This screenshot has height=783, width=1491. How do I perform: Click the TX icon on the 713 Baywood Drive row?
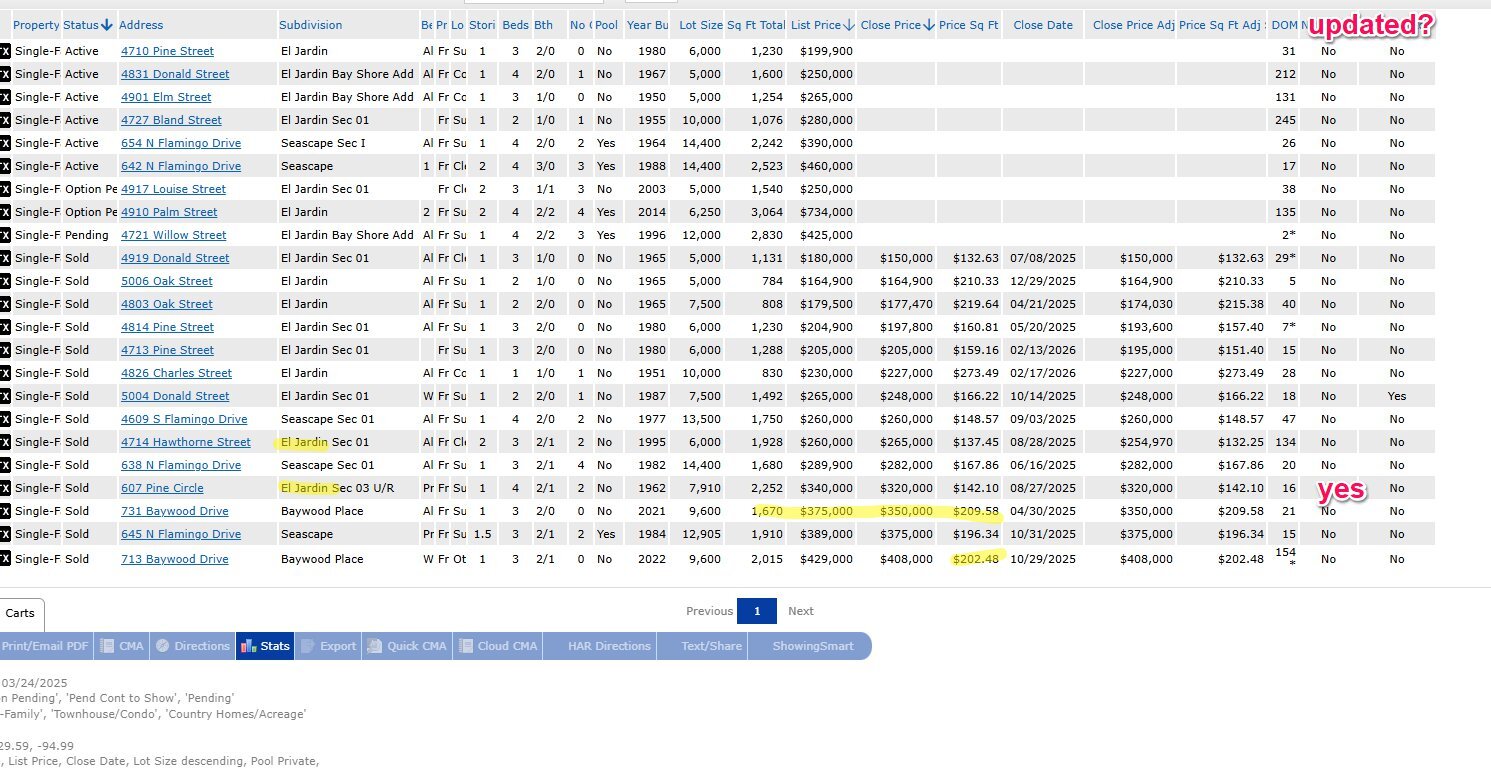(5, 559)
